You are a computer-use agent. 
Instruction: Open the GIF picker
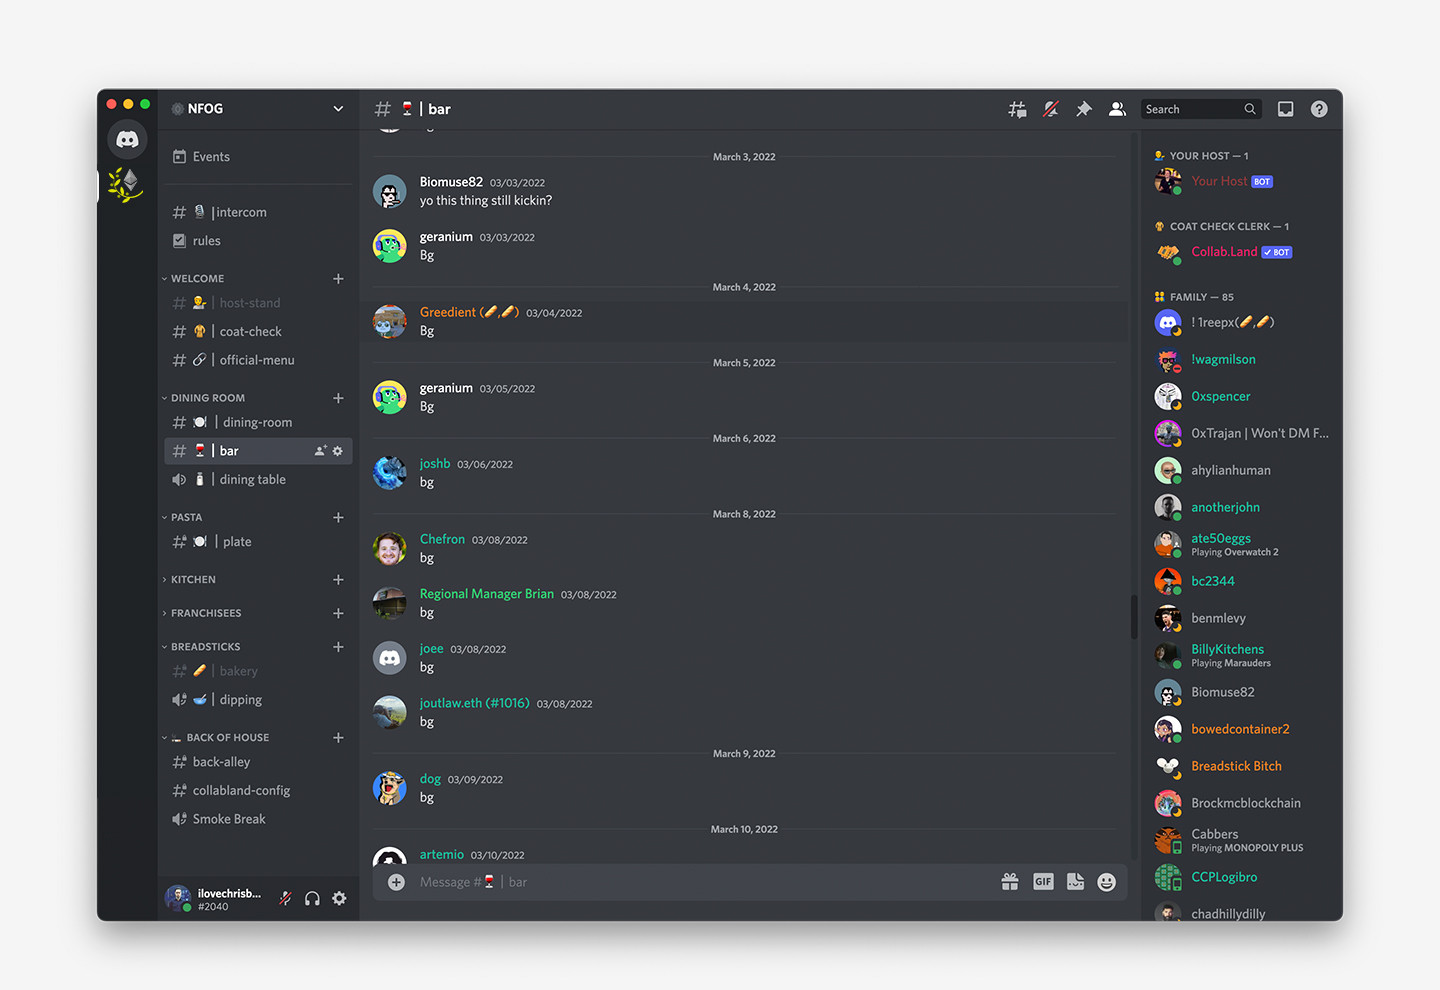pos(1043,882)
